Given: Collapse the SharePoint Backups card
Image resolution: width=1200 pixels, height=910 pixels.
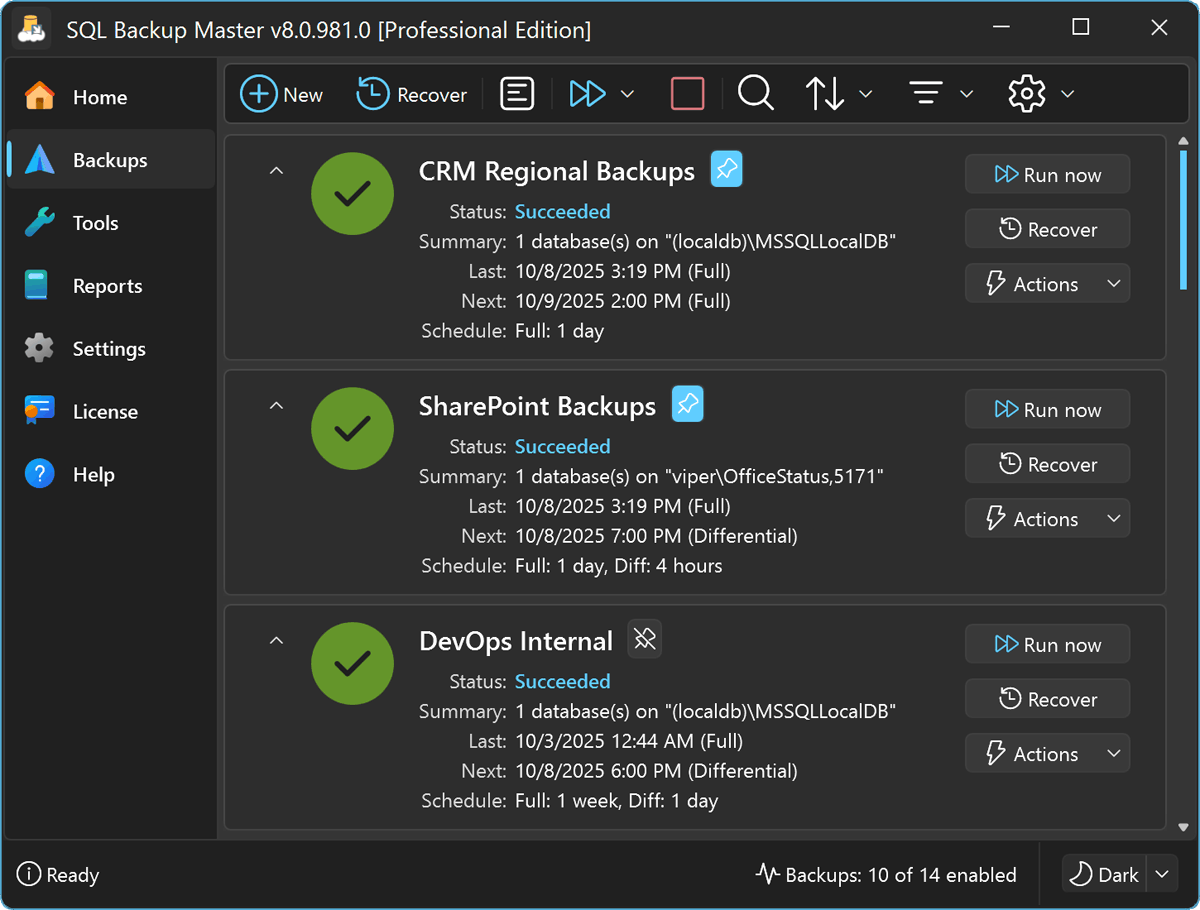Looking at the screenshot, I should click(276, 405).
